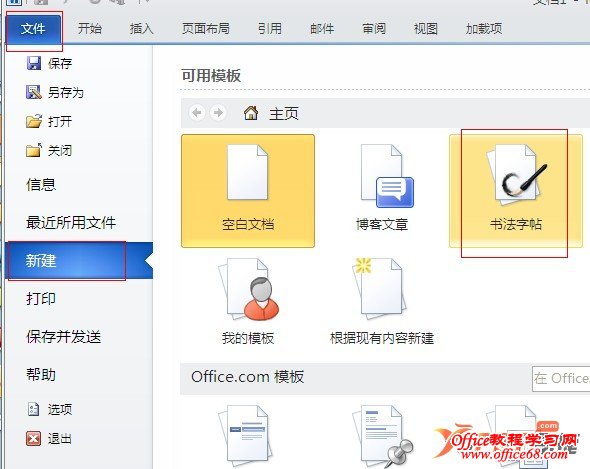The height and width of the screenshot is (469, 590).
Task: Click the Save floppy disk icon
Action: pos(34,63)
